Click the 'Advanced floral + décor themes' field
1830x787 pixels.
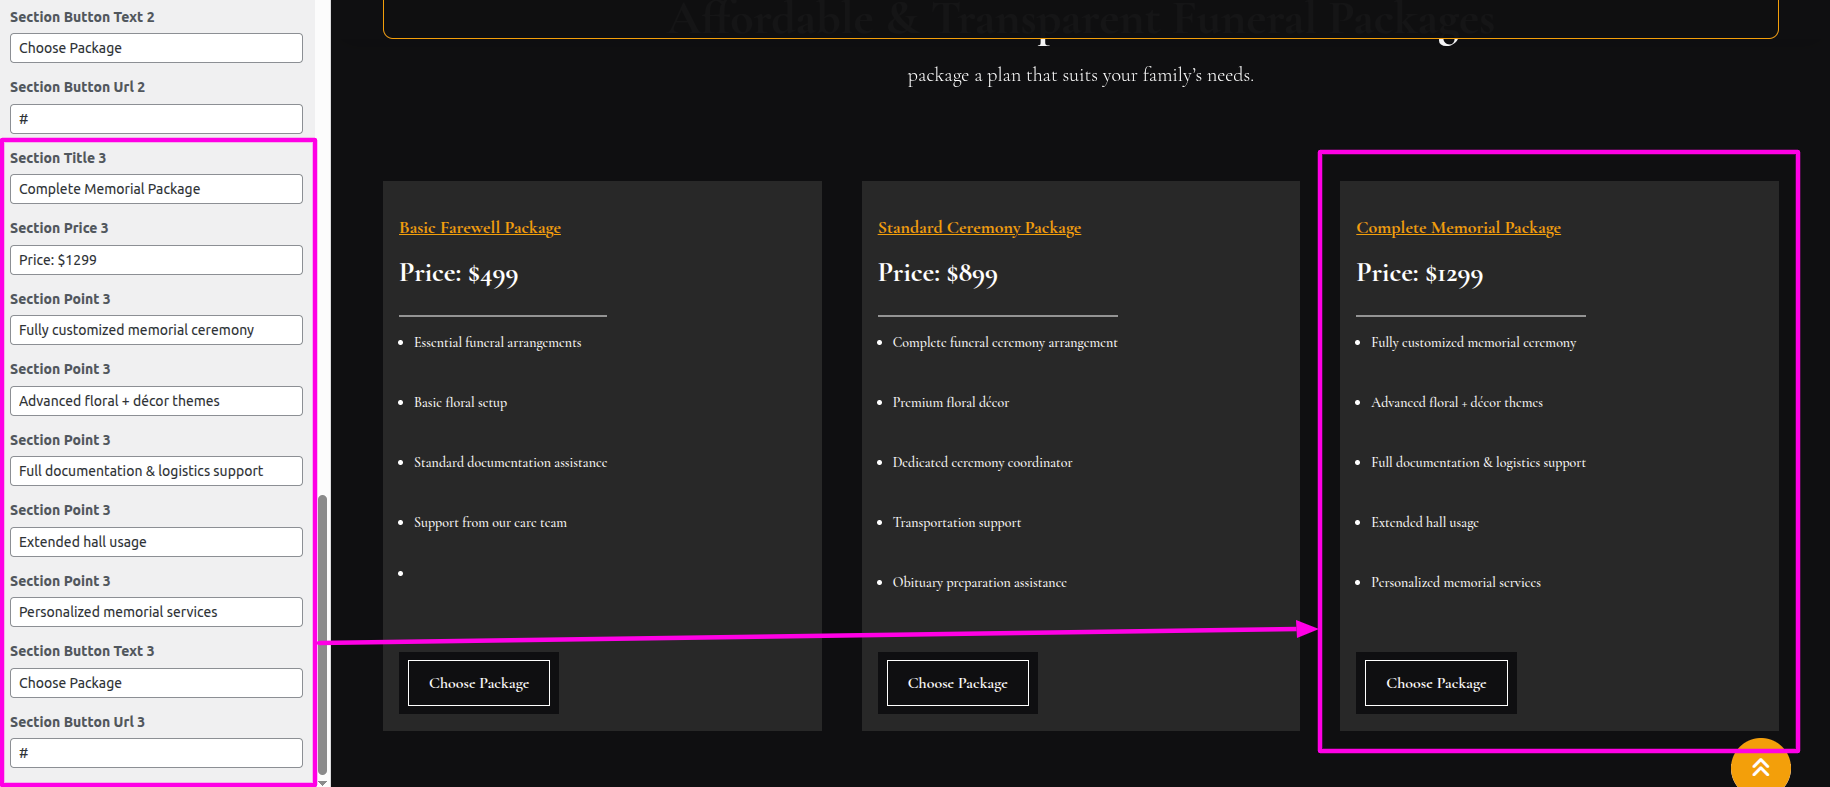pos(156,401)
